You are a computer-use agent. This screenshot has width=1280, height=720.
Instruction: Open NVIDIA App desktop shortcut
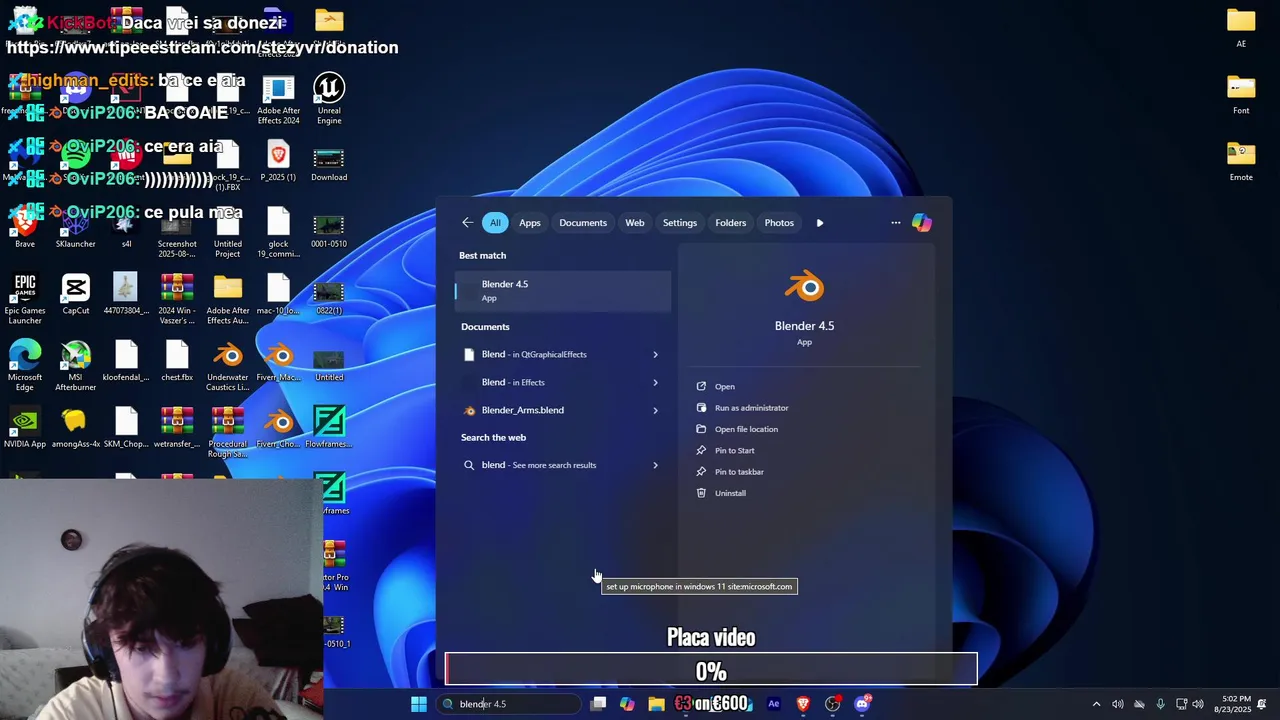click(25, 427)
